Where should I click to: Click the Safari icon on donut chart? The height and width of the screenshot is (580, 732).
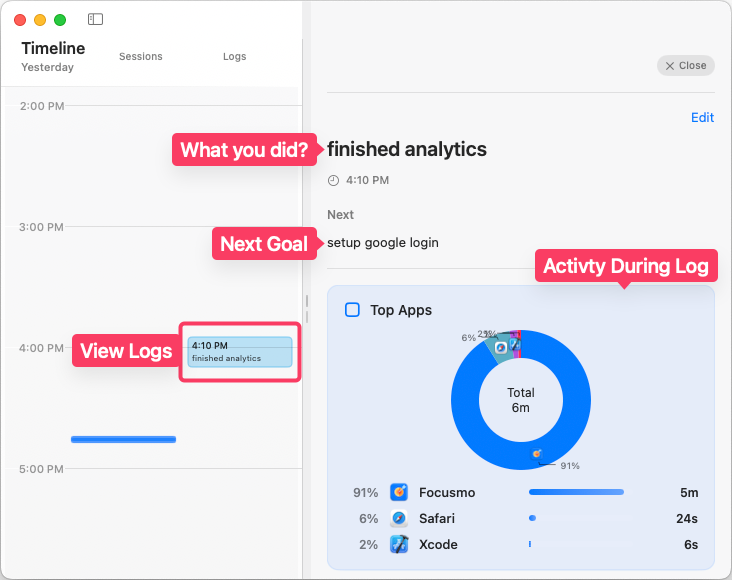[x=500, y=346]
